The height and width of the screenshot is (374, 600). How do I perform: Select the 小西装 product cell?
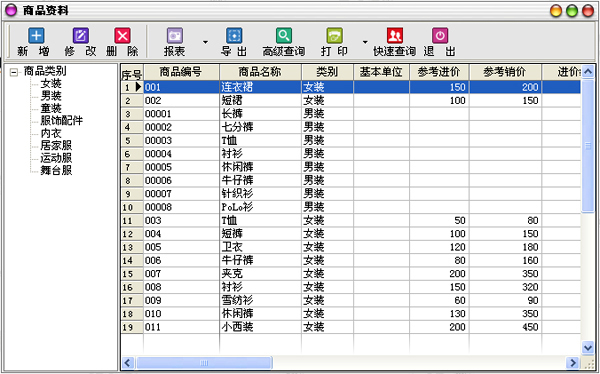pyautogui.click(x=260, y=327)
